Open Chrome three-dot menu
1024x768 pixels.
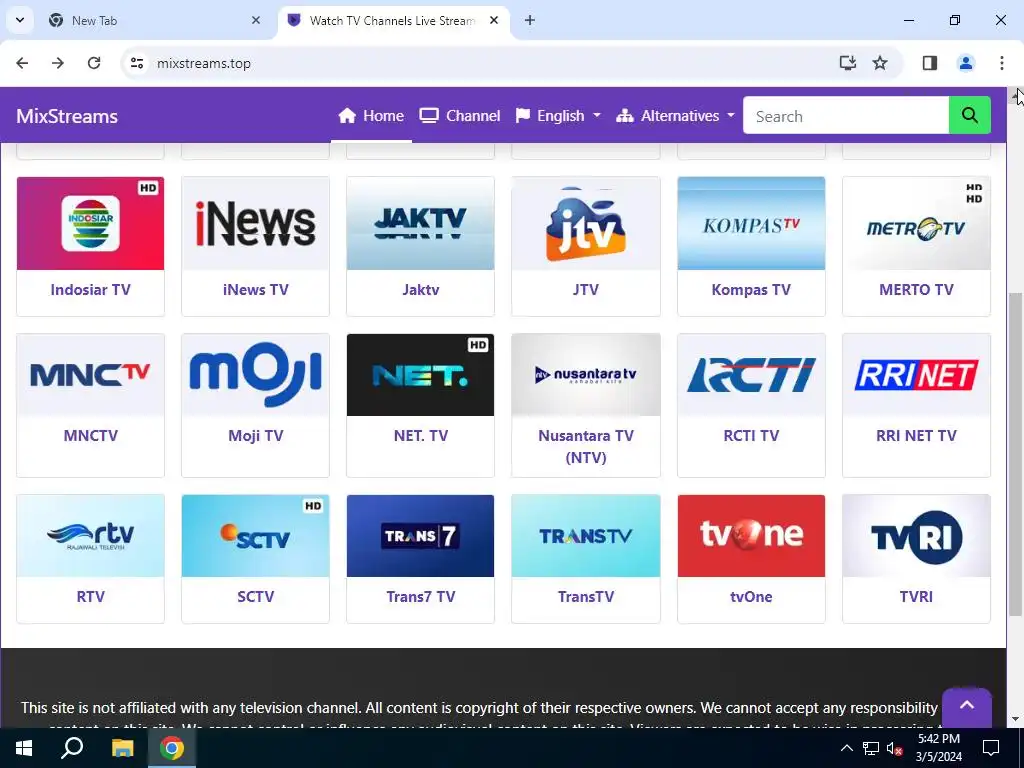coord(1002,63)
